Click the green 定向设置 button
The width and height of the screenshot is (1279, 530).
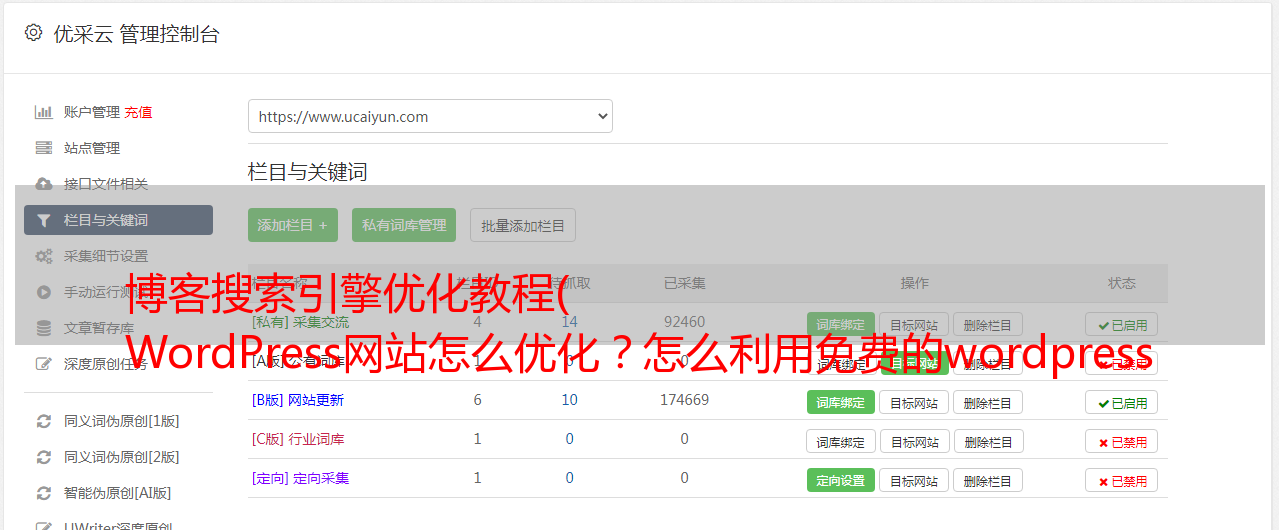[841, 480]
